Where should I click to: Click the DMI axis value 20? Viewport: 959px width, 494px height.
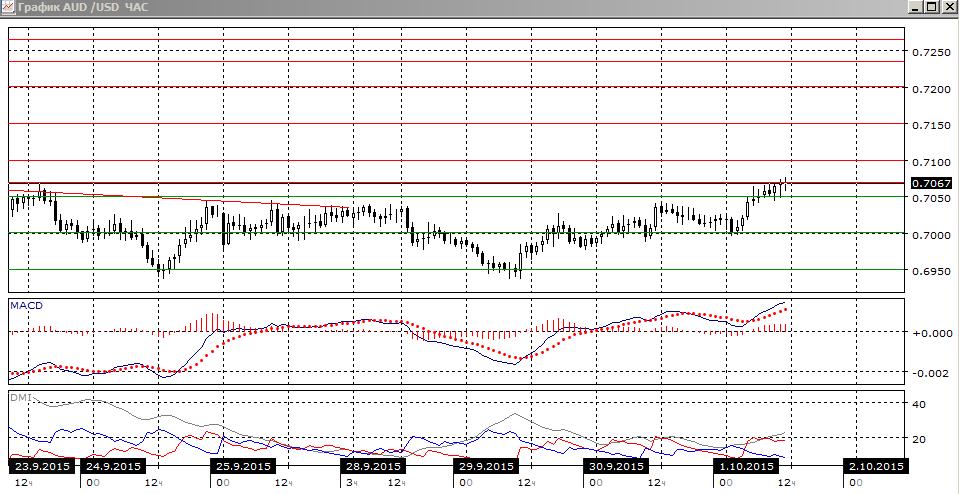(x=919, y=440)
